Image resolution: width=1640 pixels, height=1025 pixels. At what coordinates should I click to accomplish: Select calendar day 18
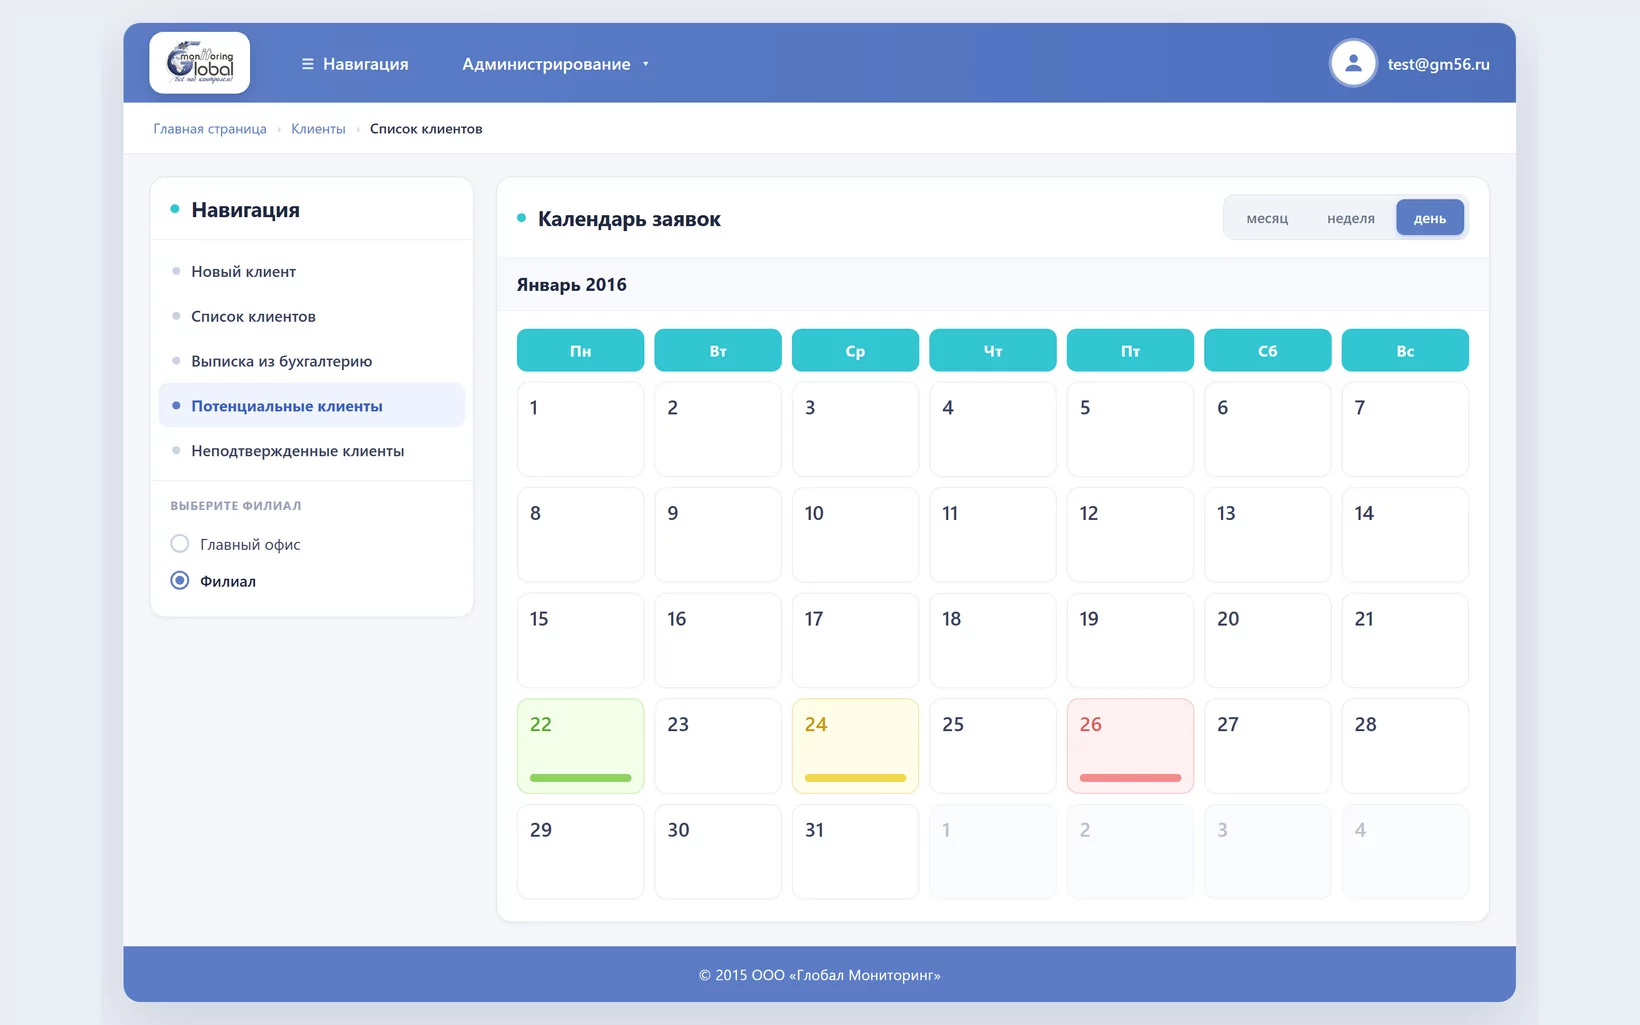click(x=993, y=641)
